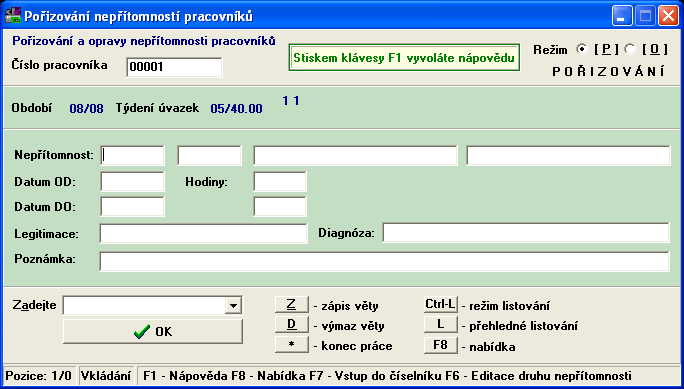
Task: Focus the Číslo pracovníka input field
Action: click(174, 68)
